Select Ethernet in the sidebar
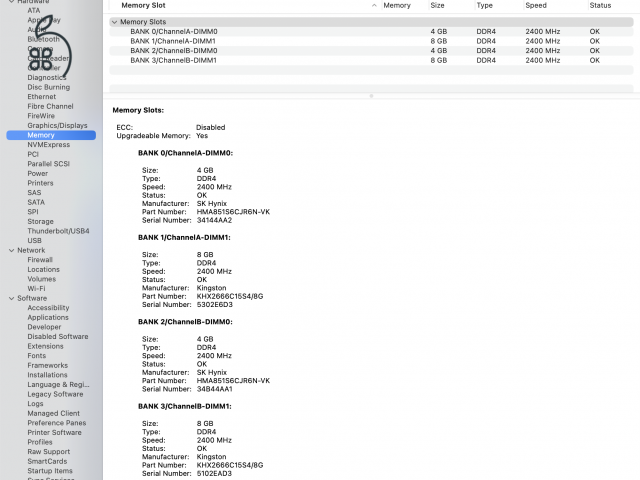Screen dimensions: 640x480 (42, 97)
